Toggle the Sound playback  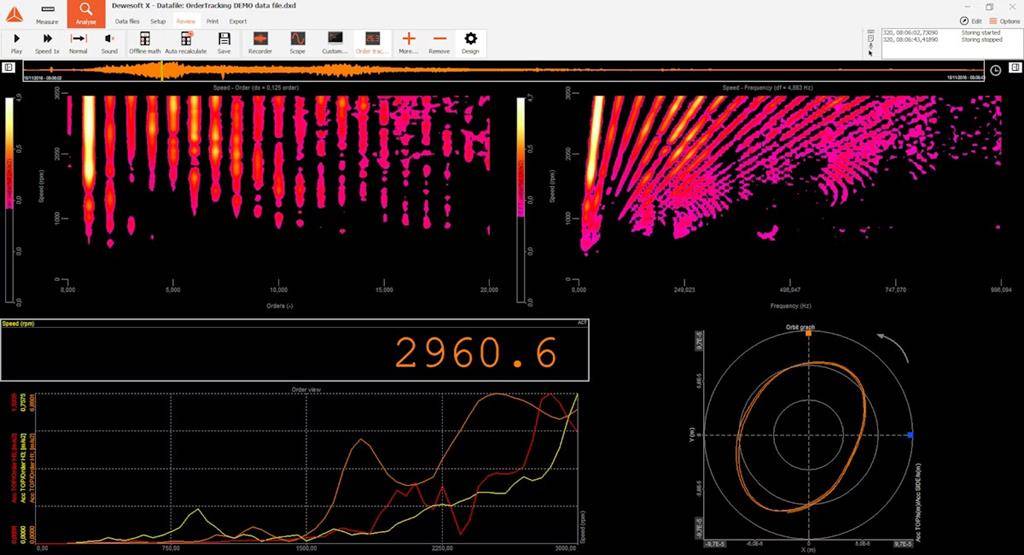(109, 42)
